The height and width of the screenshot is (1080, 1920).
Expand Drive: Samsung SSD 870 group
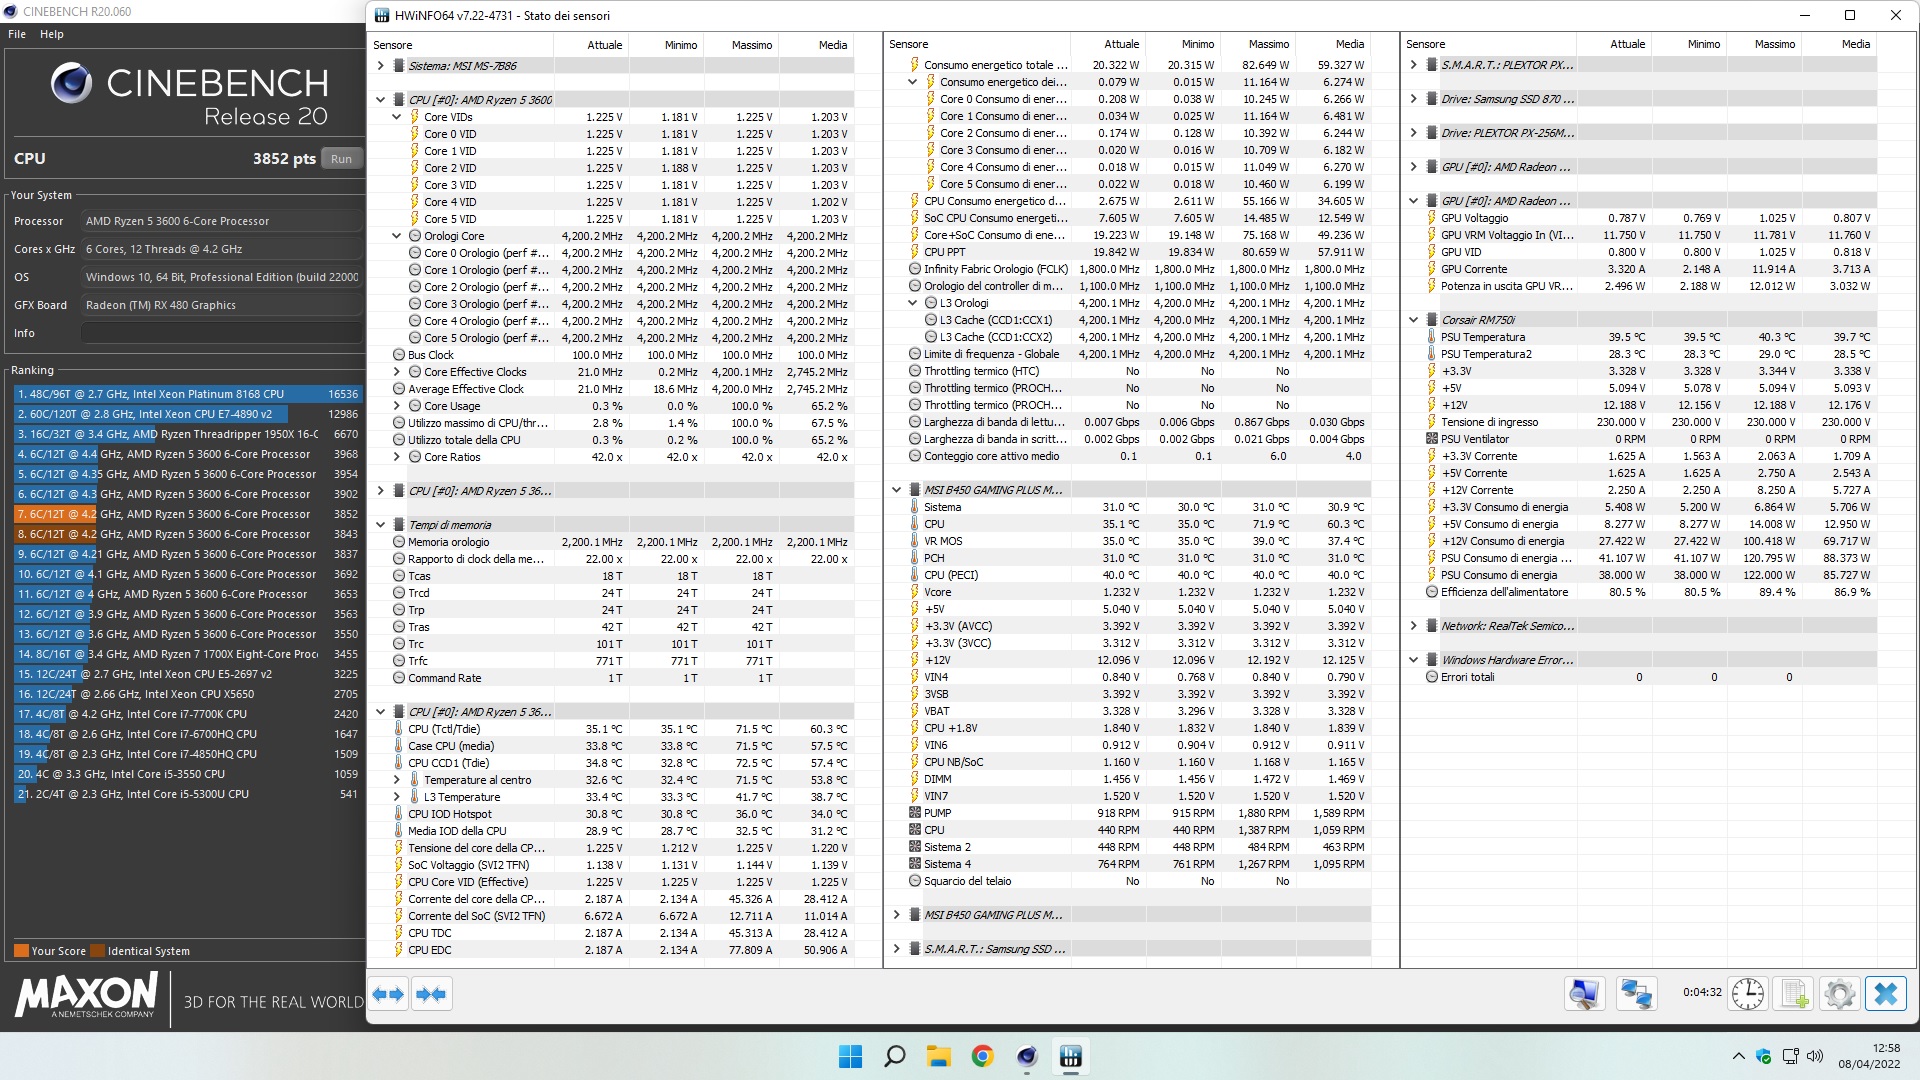(1413, 99)
